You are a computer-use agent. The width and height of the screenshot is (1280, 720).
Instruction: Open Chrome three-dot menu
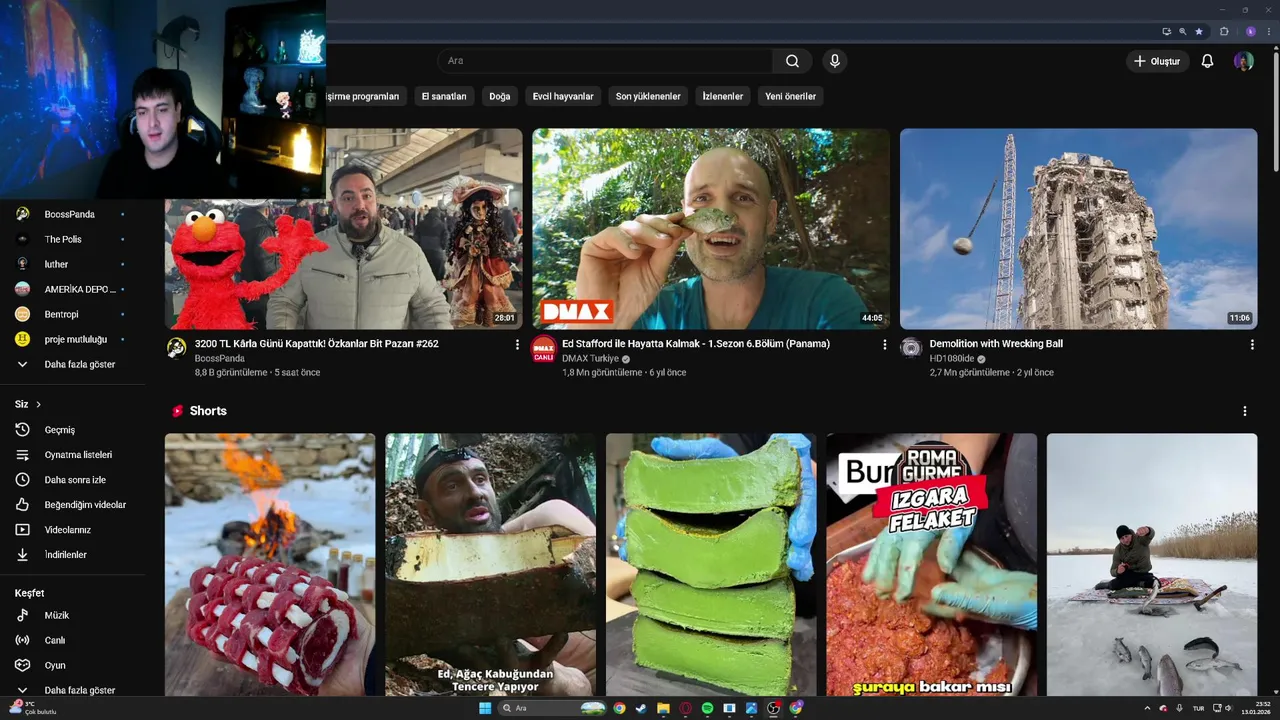(x=1268, y=31)
